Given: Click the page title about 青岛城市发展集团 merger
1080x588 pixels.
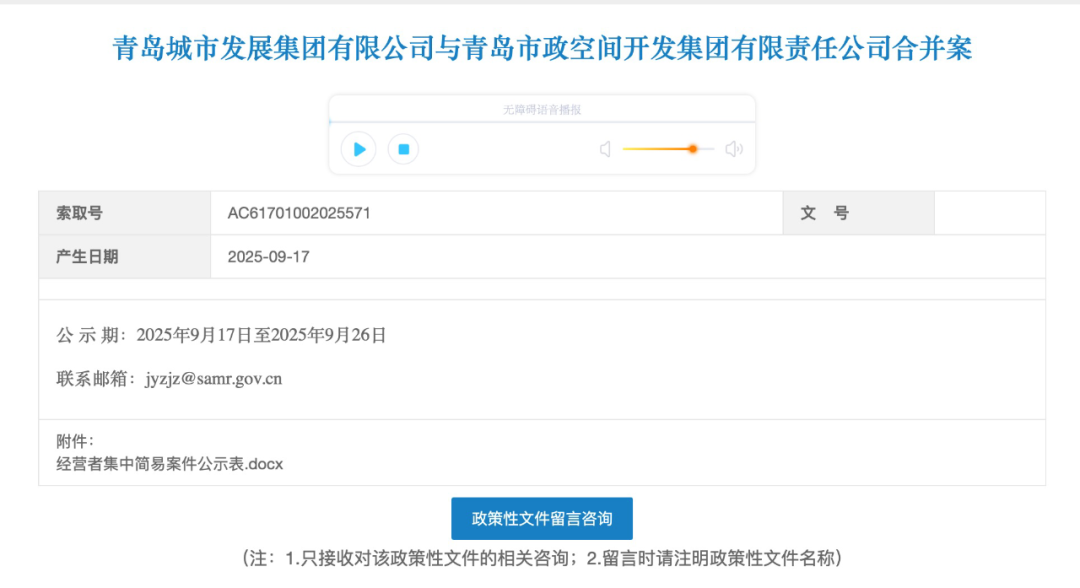Looking at the screenshot, I should click(542, 49).
